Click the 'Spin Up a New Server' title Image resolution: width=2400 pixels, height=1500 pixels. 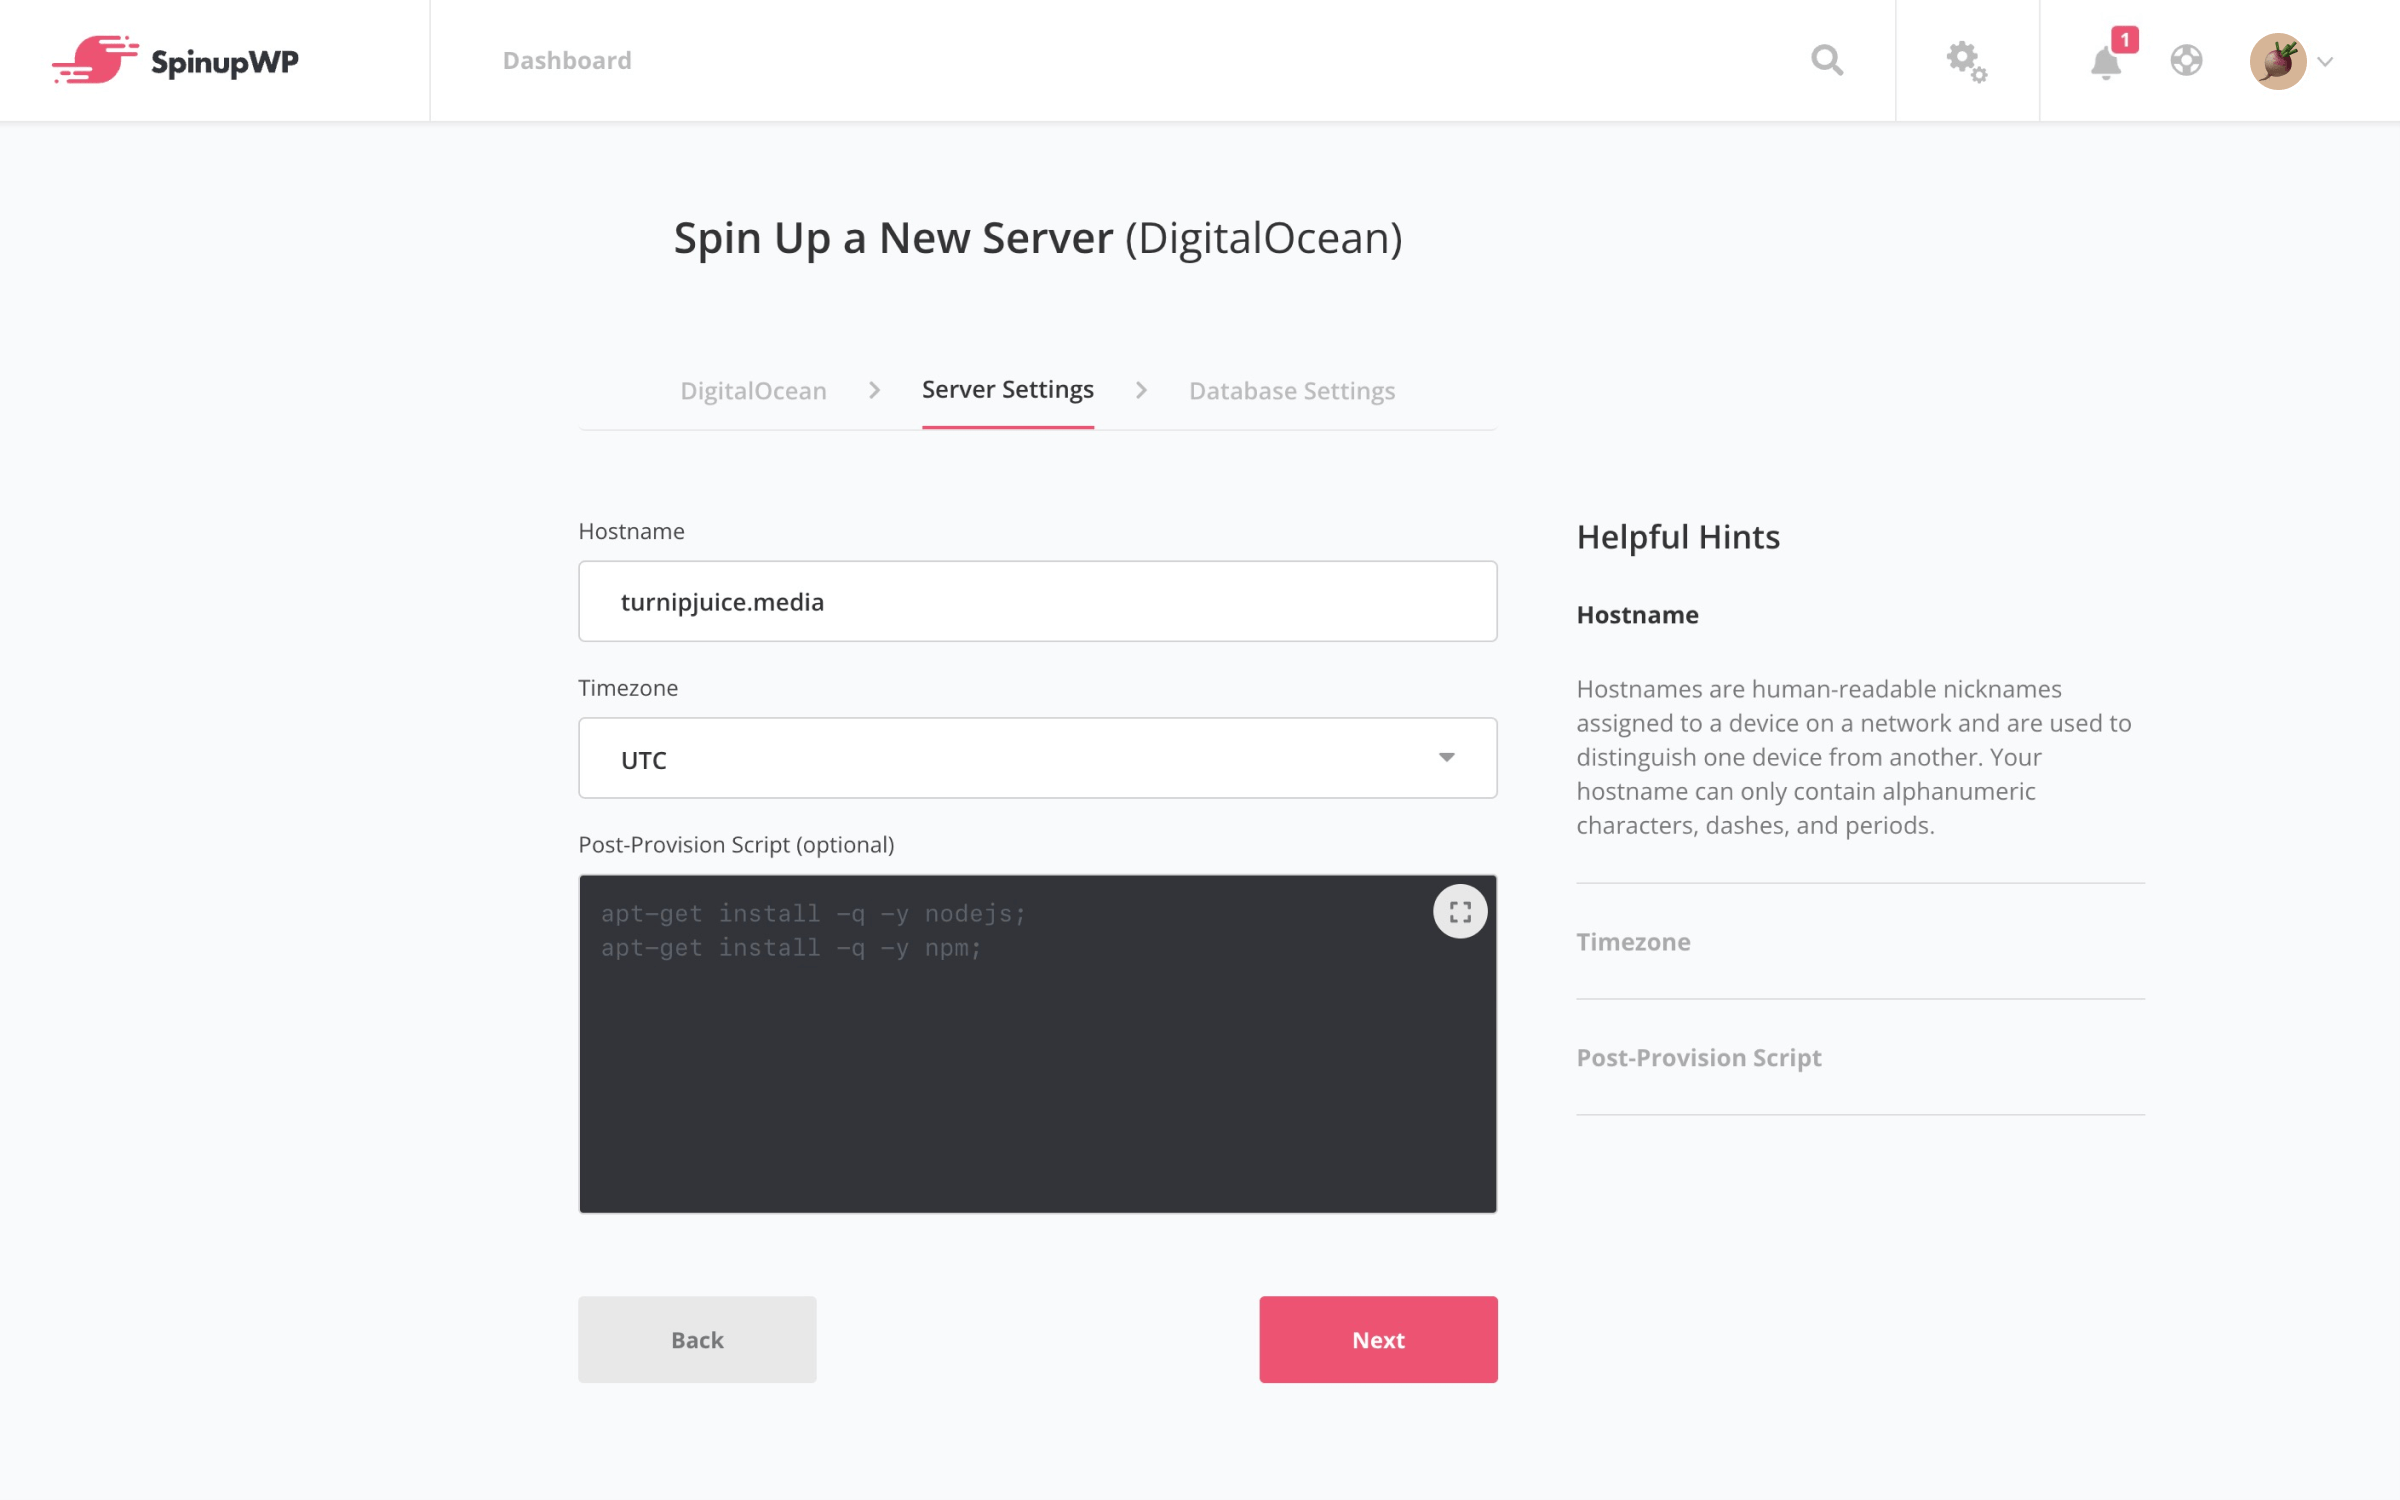point(1037,238)
